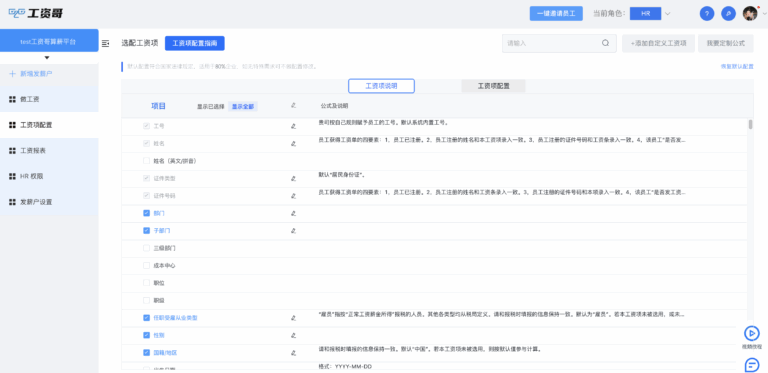Click the grid icon beside 做工资
This screenshot has width=768, height=373.
pos(12,99)
